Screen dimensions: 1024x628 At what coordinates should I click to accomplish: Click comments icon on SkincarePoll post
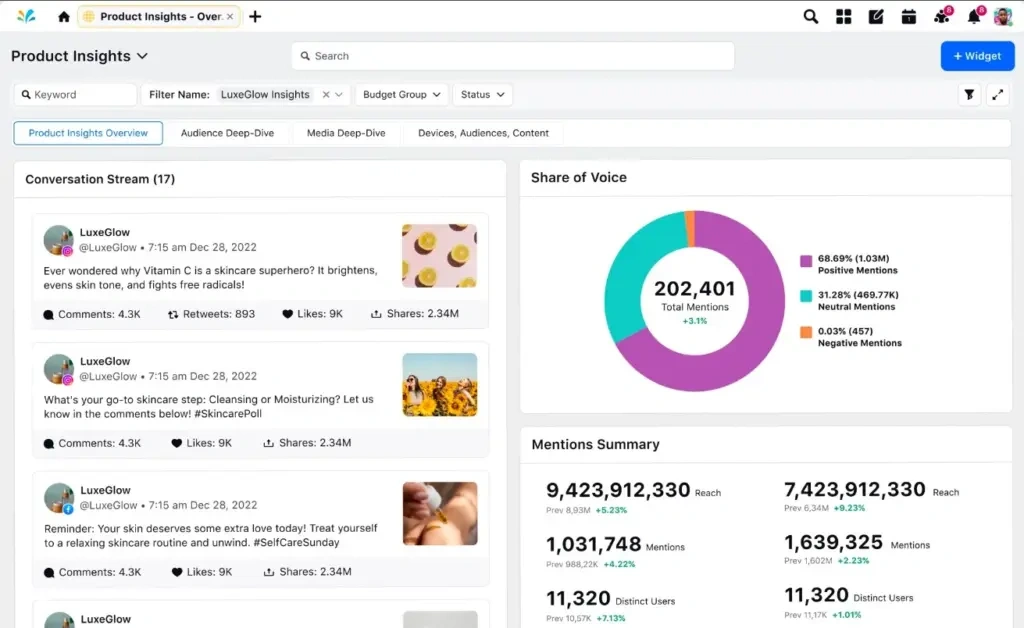pyautogui.click(x=48, y=444)
